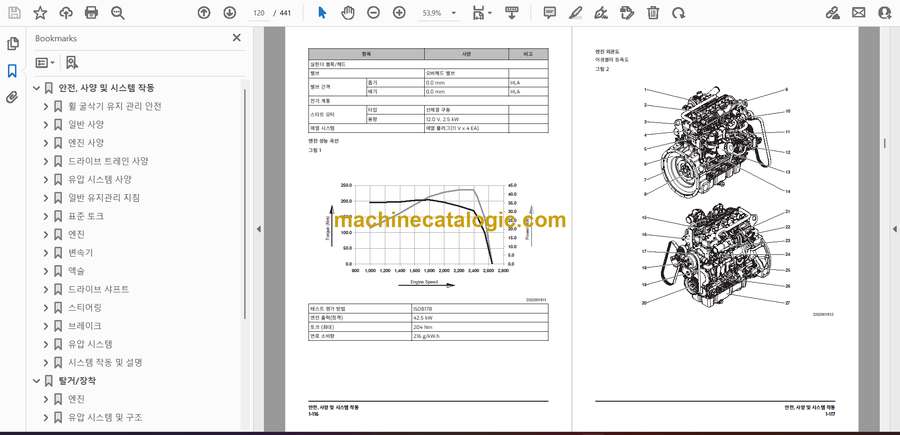The width and height of the screenshot is (900, 435).
Task: Go to previous page arrow
Action: [204, 13]
